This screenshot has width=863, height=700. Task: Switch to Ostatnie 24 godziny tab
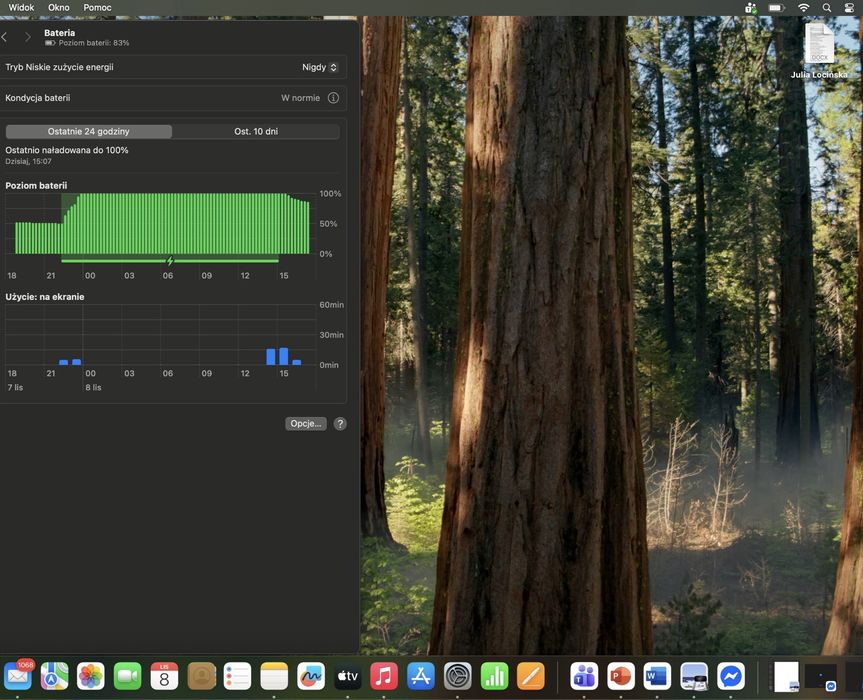click(x=89, y=132)
